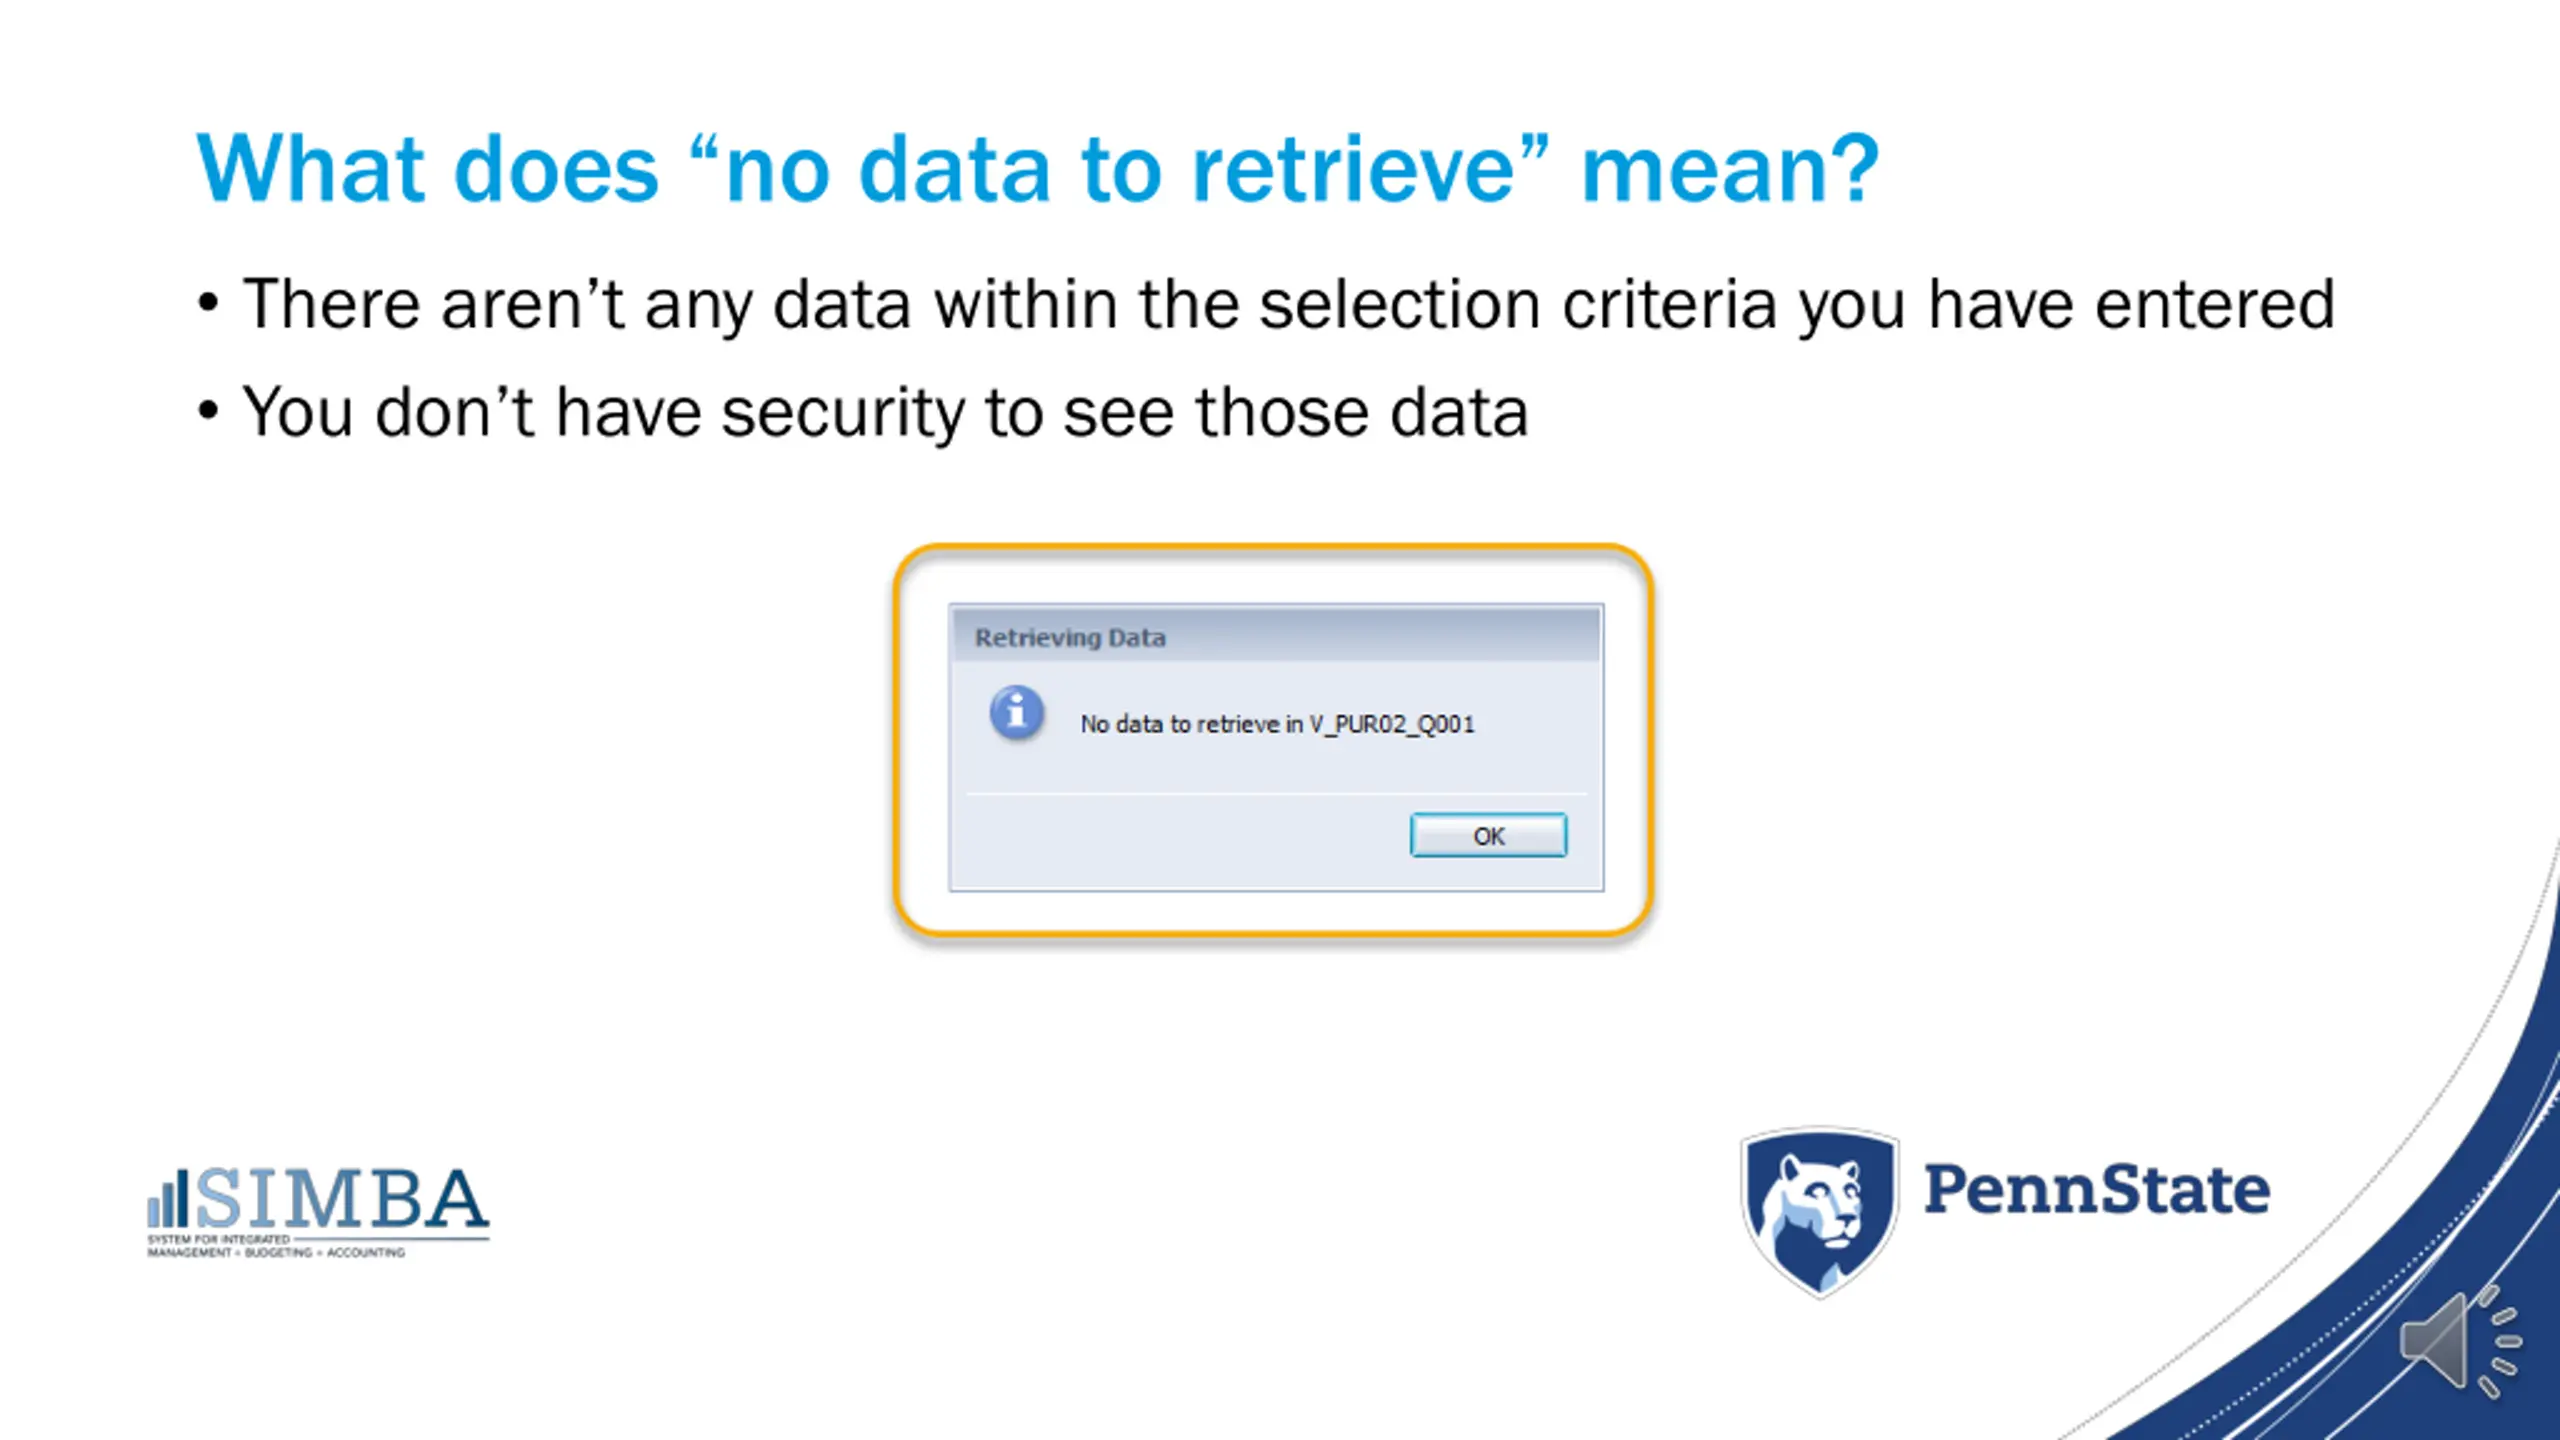The height and width of the screenshot is (1440, 2560).
Task: Click the SIMBA bar chart logo mark
Action: coord(167,1199)
